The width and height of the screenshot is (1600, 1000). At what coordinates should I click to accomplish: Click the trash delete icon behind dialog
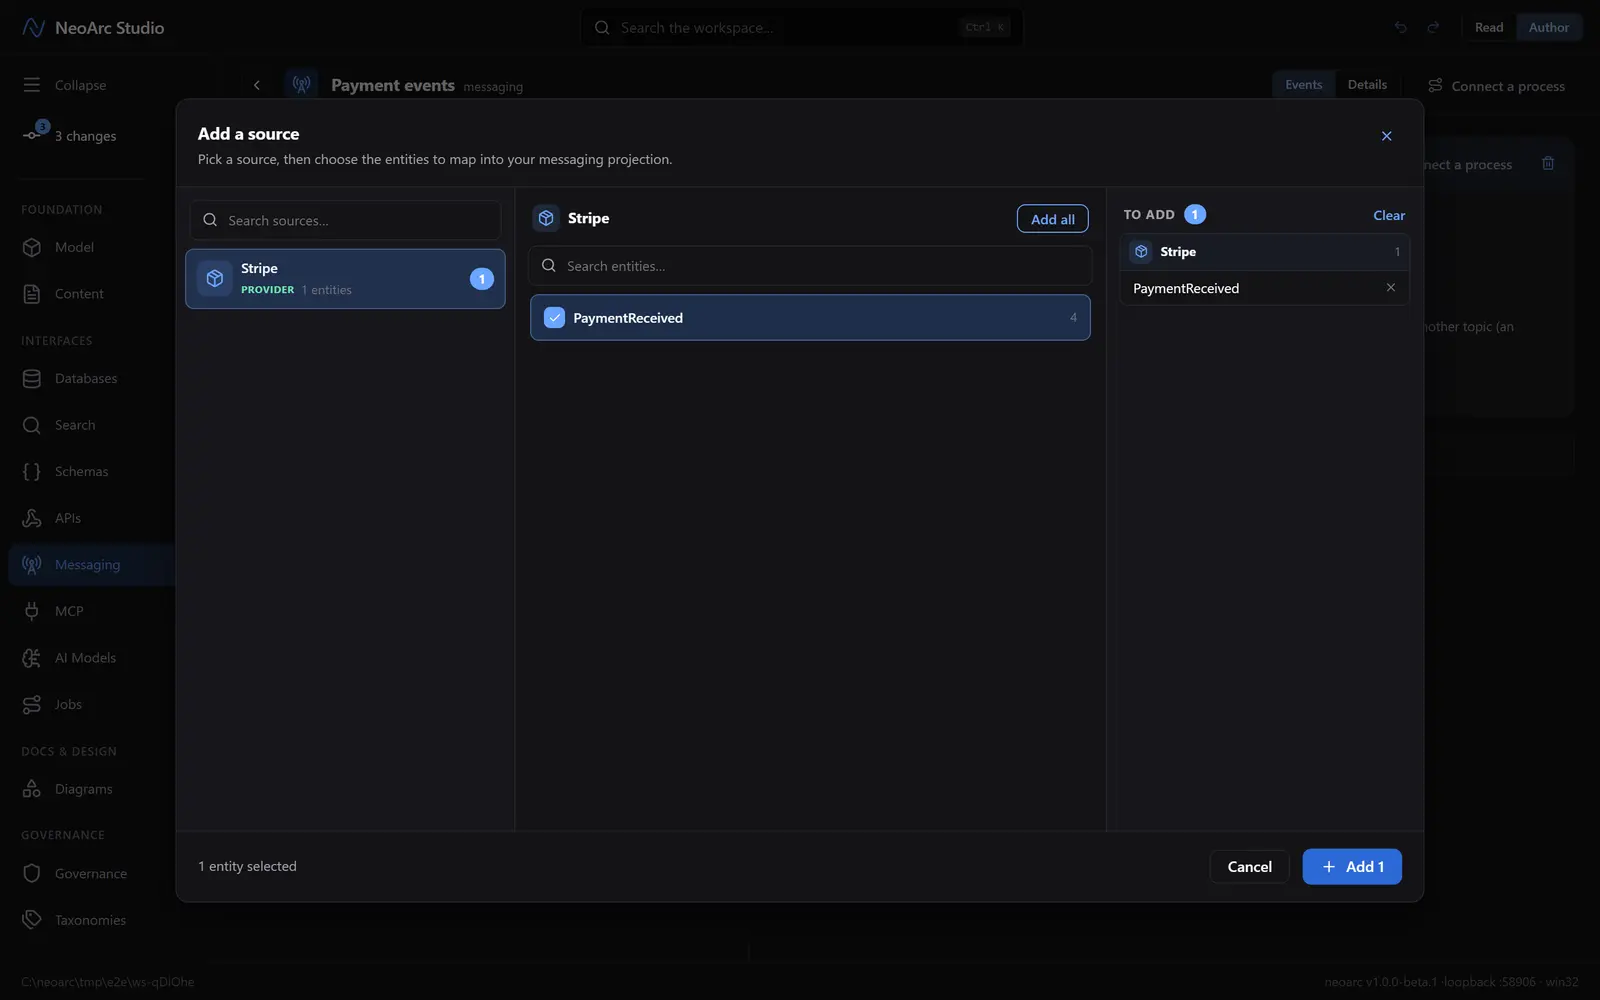point(1548,163)
